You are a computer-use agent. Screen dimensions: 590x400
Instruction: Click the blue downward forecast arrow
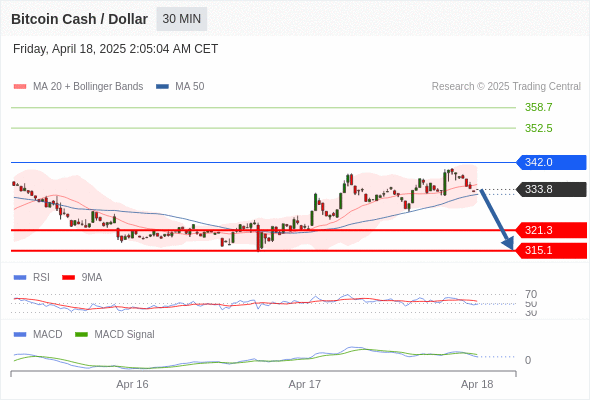point(497,219)
